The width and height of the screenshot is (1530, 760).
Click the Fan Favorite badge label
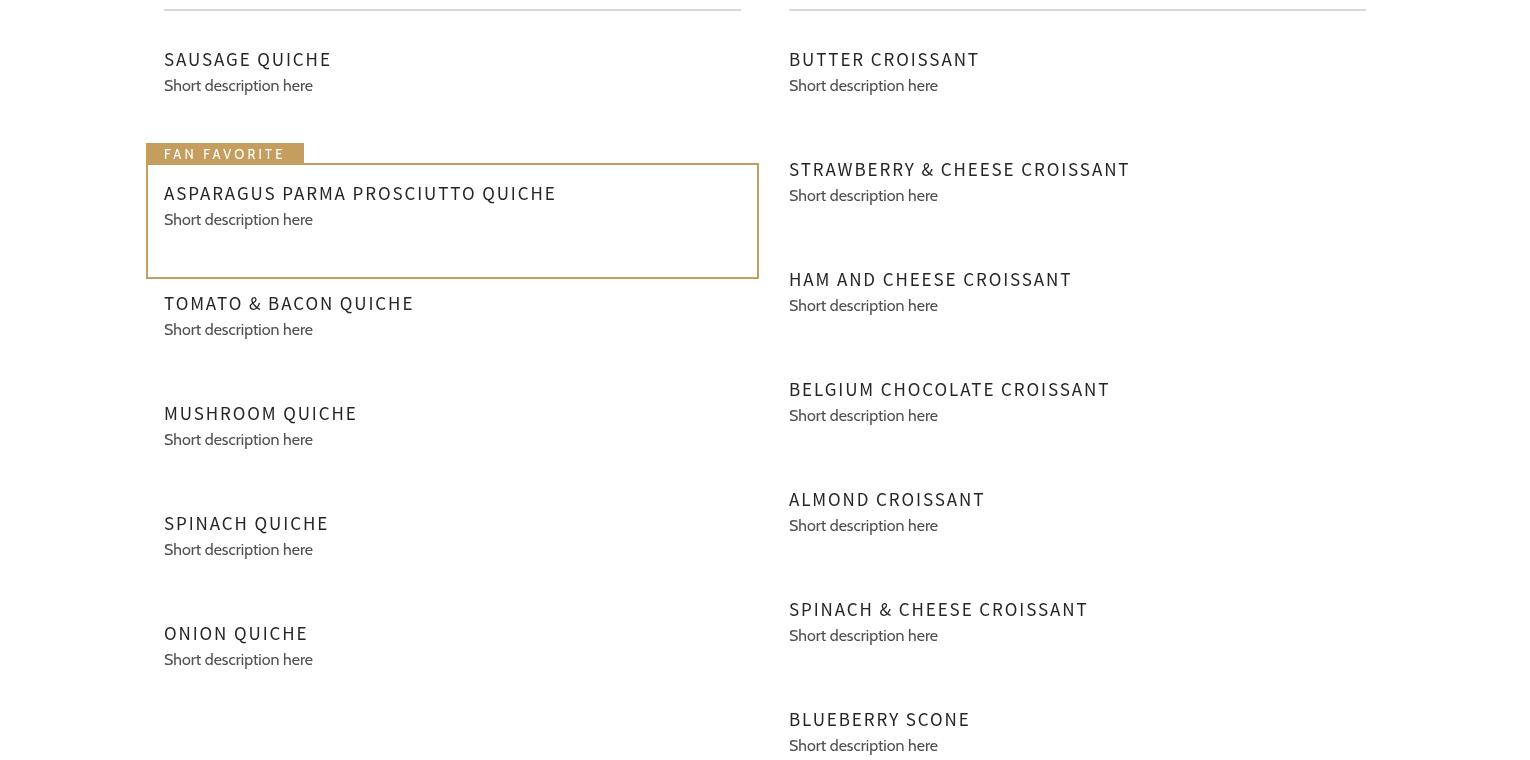pyautogui.click(x=225, y=154)
